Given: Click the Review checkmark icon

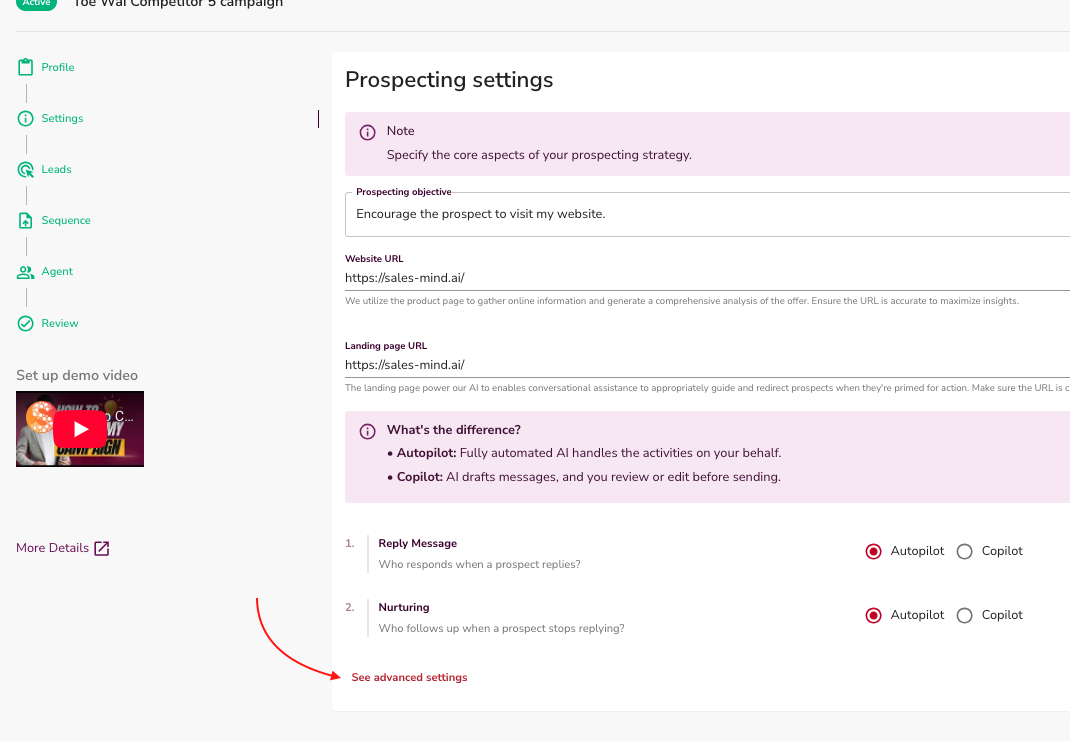Looking at the screenshot, I should 26,324.
